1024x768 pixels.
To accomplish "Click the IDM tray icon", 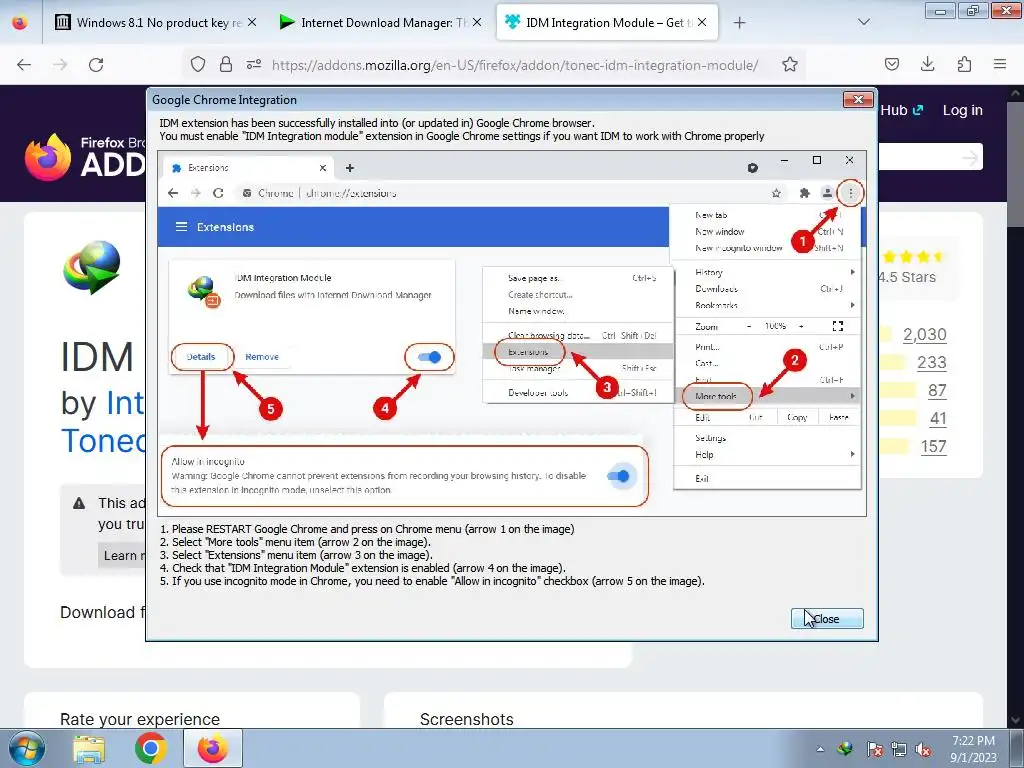I will tap(846, 749).
